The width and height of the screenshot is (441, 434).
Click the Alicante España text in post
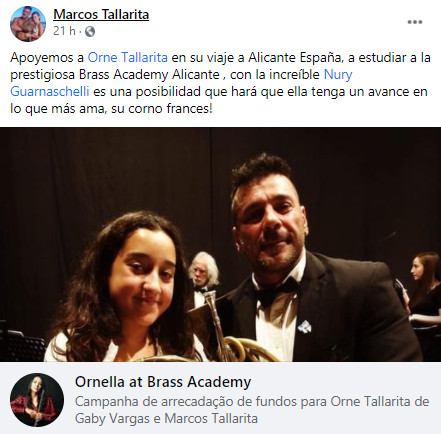(295, 57)
